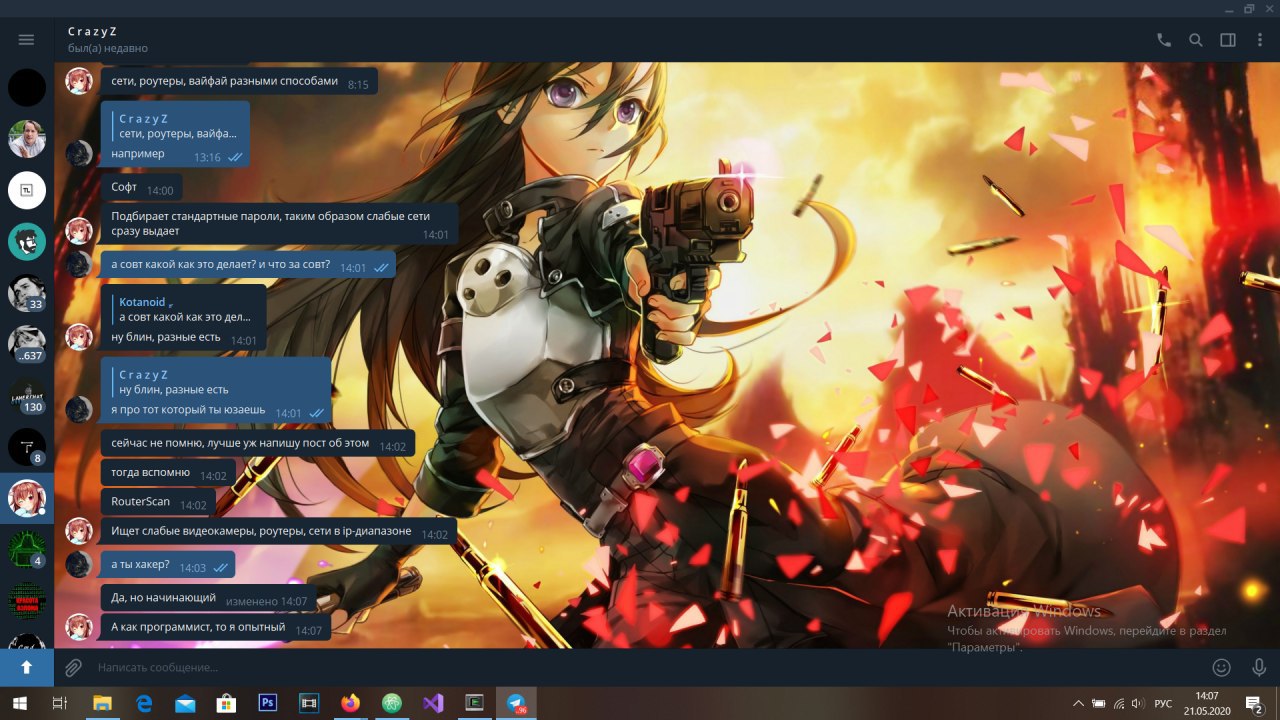The image size is (1280, 720).
Task: Select the active CrazyZ chat in sidebar
Action: (27, 498)
